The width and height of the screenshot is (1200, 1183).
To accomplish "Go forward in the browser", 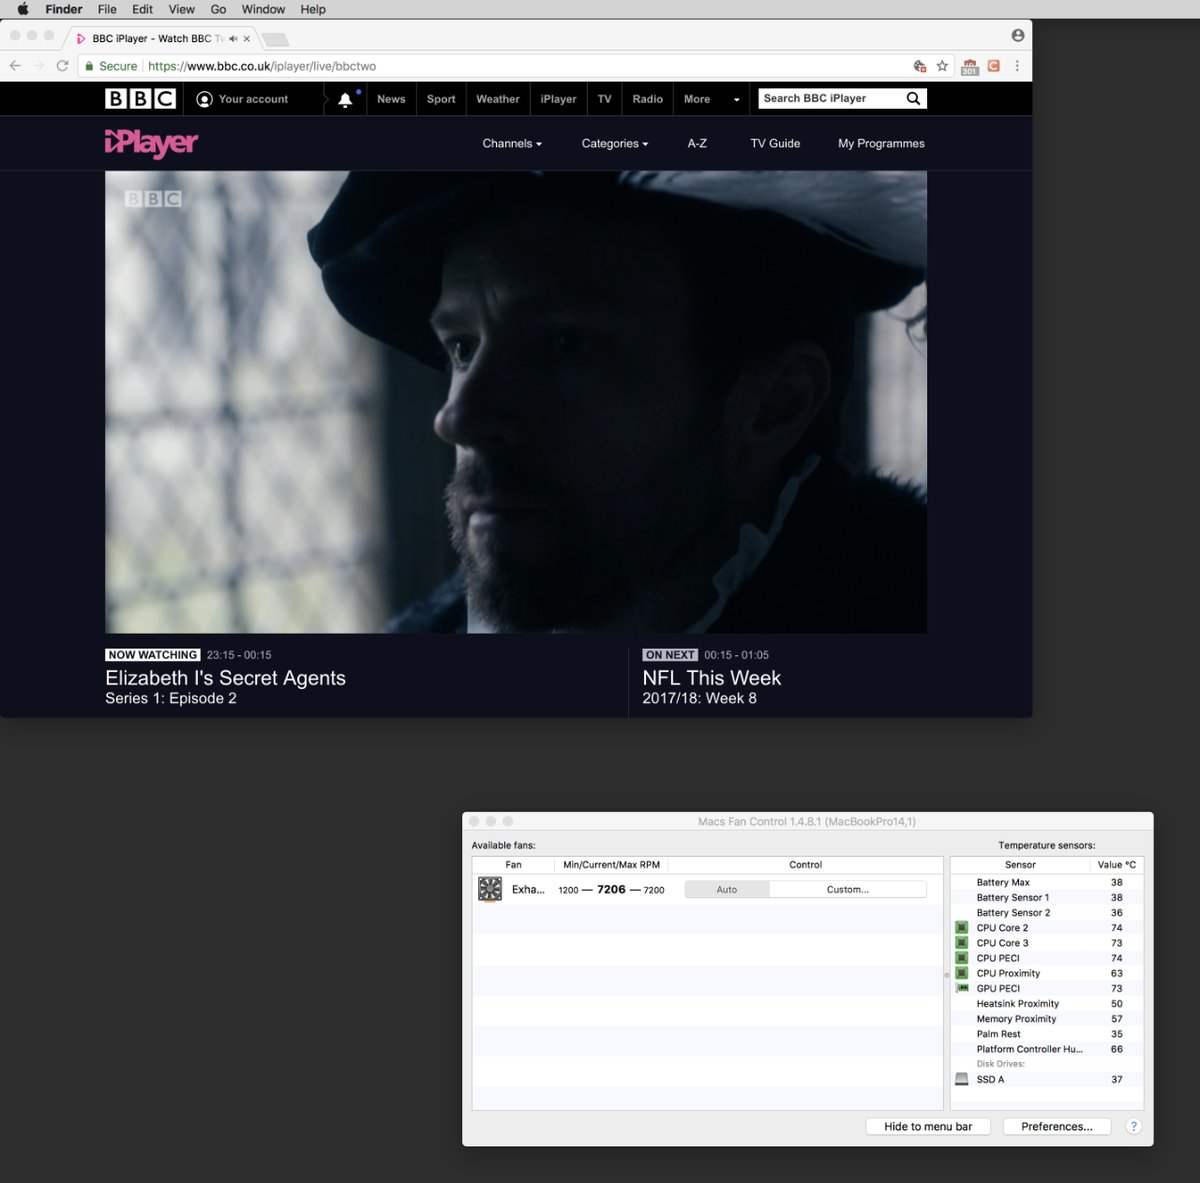I will click(39, 66).
